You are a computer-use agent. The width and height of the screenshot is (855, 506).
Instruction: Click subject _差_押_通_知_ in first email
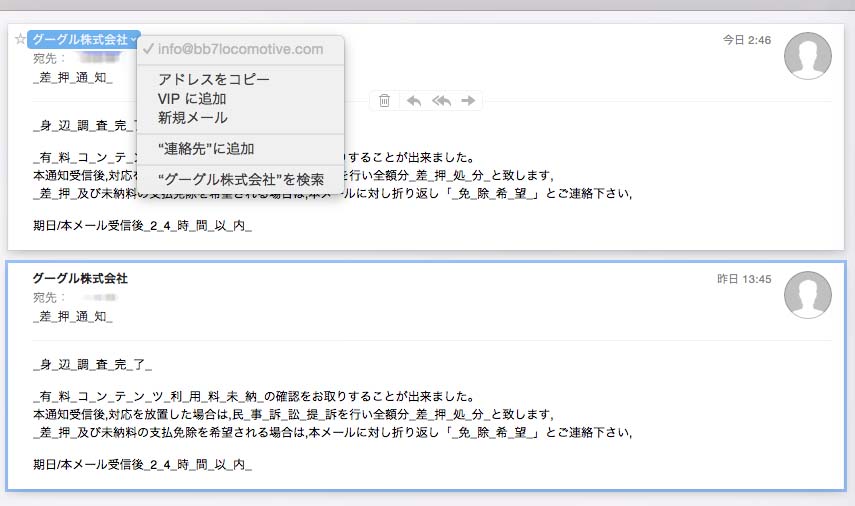[73, 78]
